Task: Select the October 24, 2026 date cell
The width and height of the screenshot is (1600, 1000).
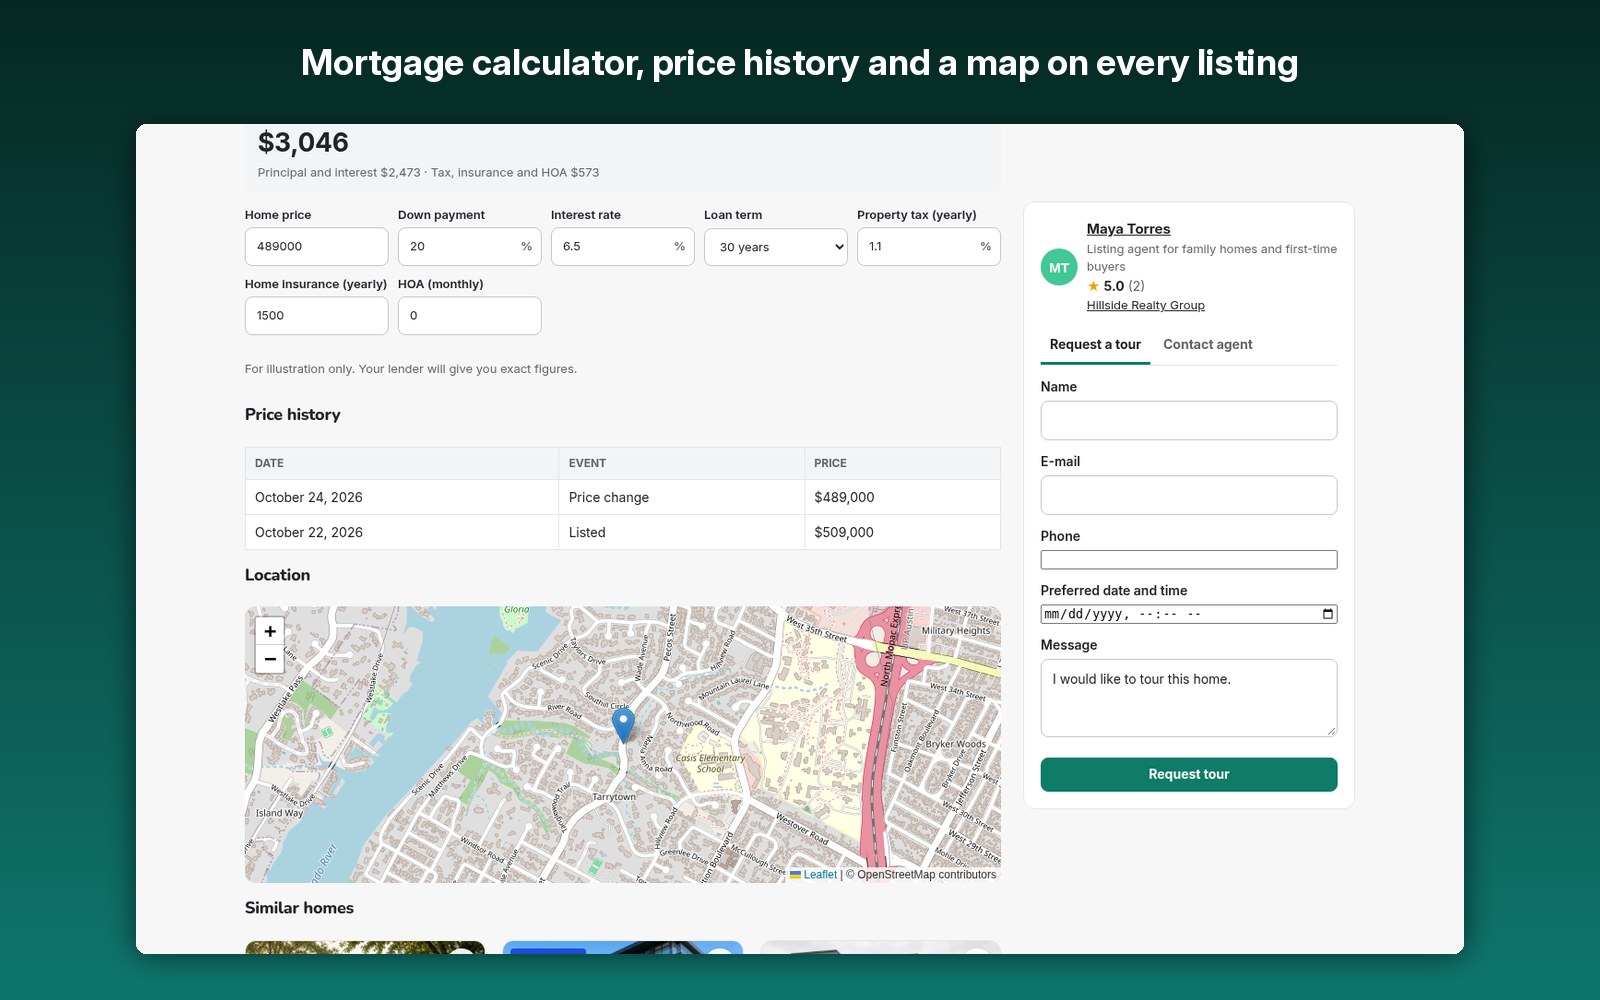Action: point(402,497)
